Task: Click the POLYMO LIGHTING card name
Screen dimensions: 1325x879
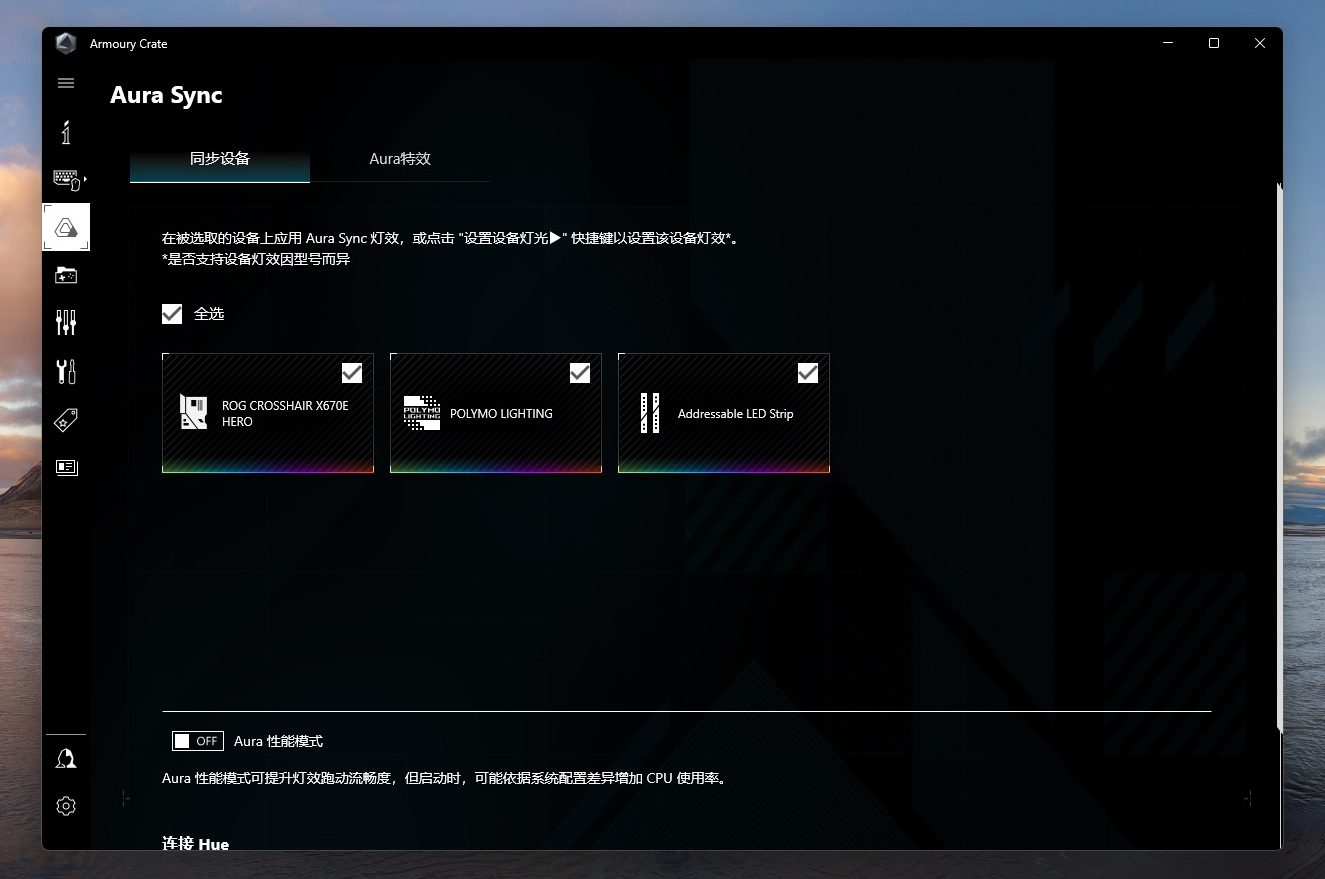Action: click(501, 414)
